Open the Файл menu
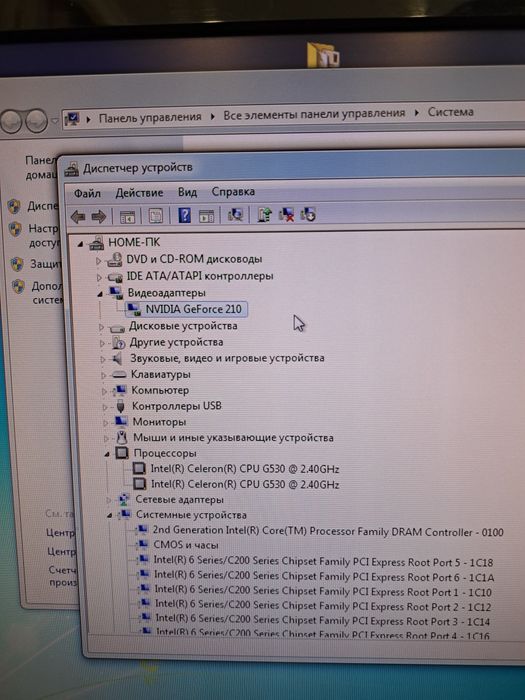The image size is (525, 700). coord(87,193)
